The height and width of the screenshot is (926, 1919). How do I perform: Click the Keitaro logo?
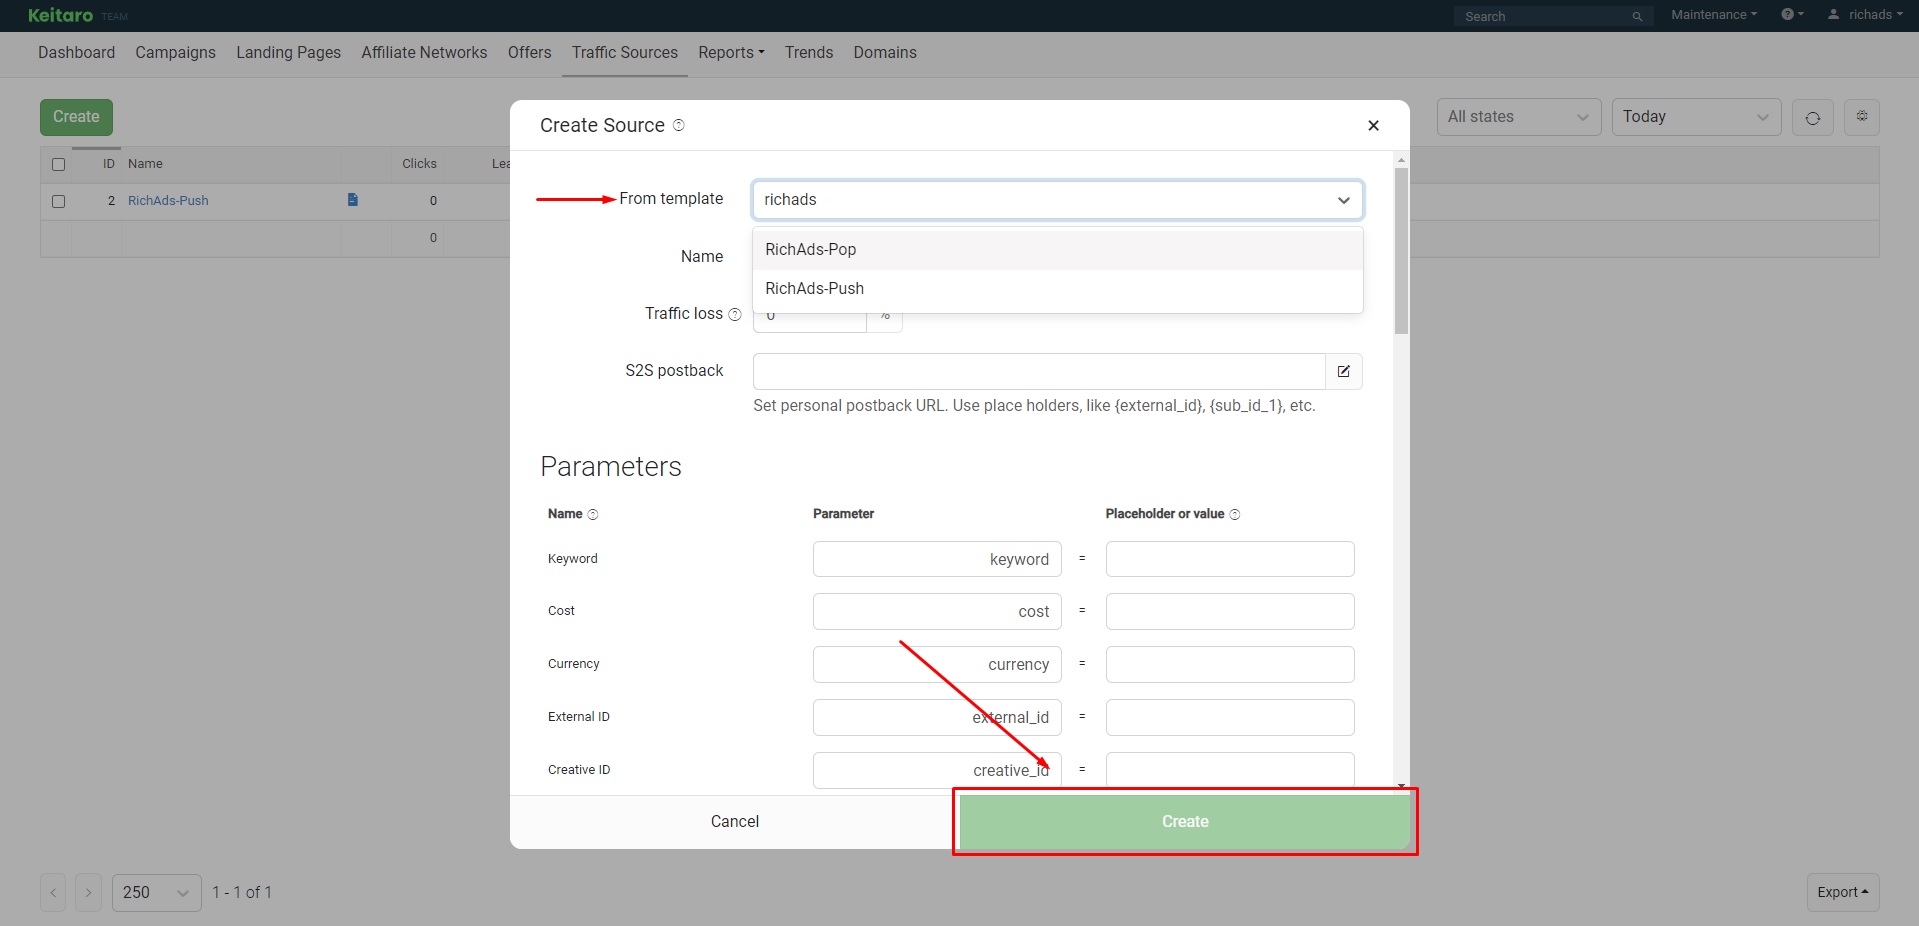[x=61, y=15]
